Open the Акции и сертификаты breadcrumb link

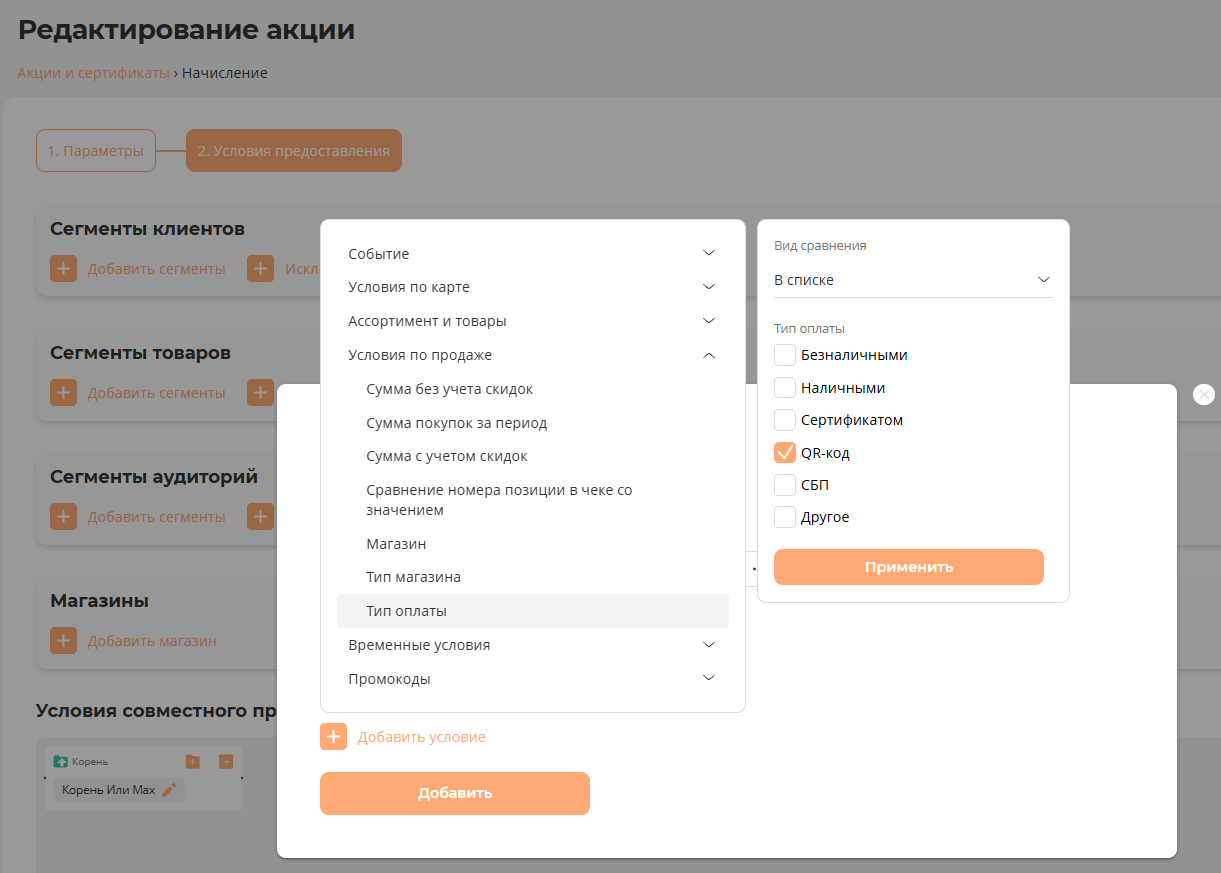93,73
